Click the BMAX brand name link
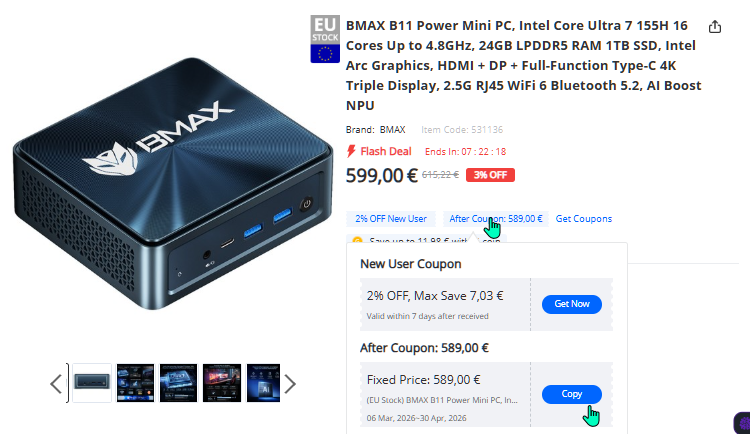The image size is (750, 434). [x=392, y=130]
